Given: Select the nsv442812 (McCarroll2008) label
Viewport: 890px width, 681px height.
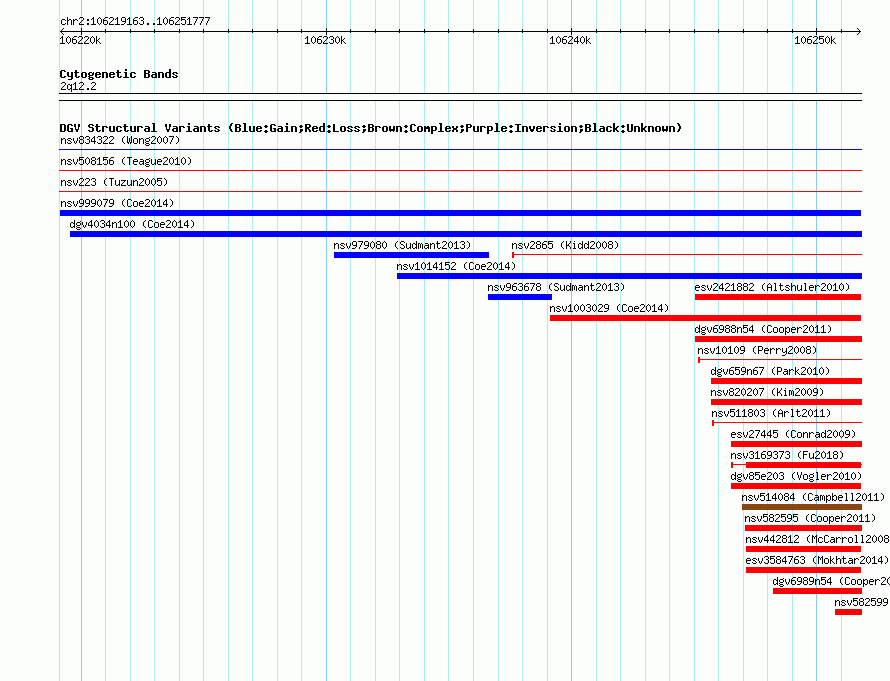Looking at the screenshot, I should tap(817, 539).
